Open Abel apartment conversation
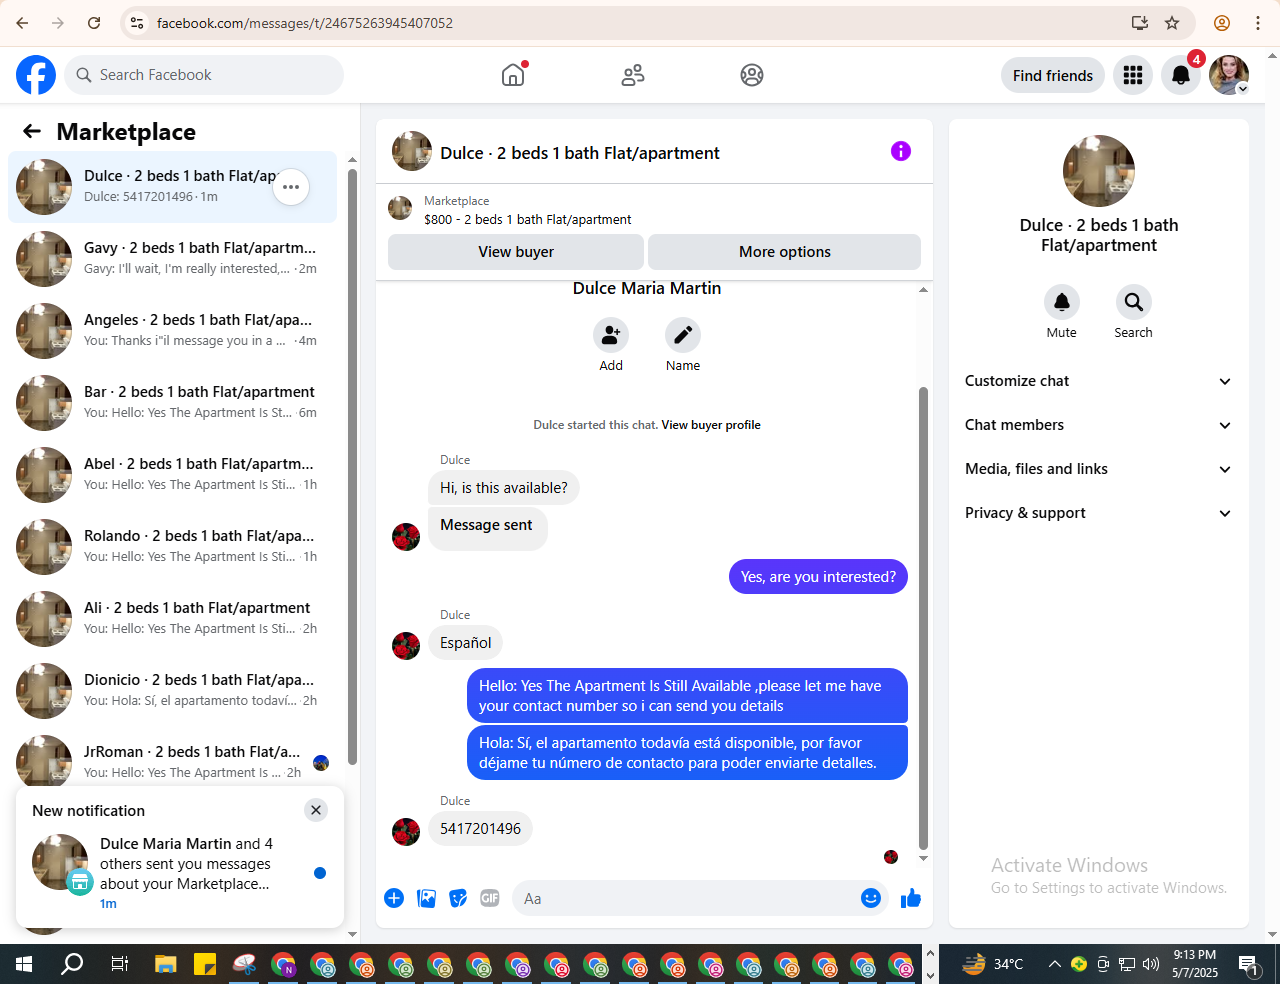1280x984 pixels. coord(172,475)
